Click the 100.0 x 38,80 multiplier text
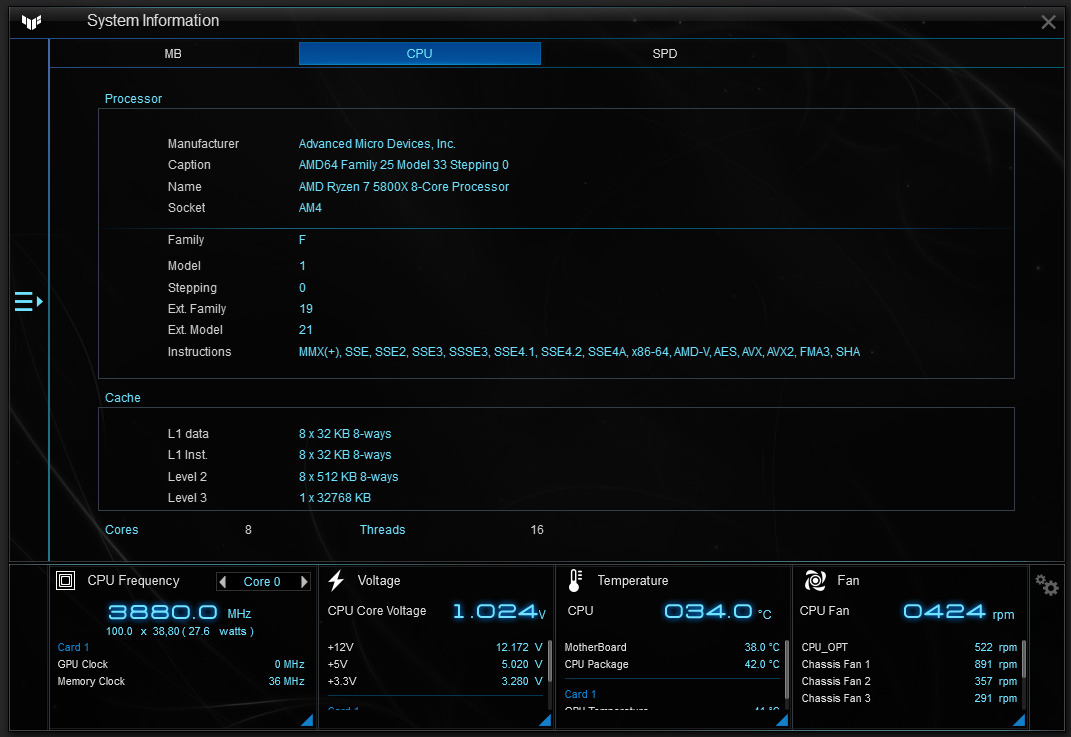The width and height of the screenshot is (1071, 737). [x=180, y=631]
